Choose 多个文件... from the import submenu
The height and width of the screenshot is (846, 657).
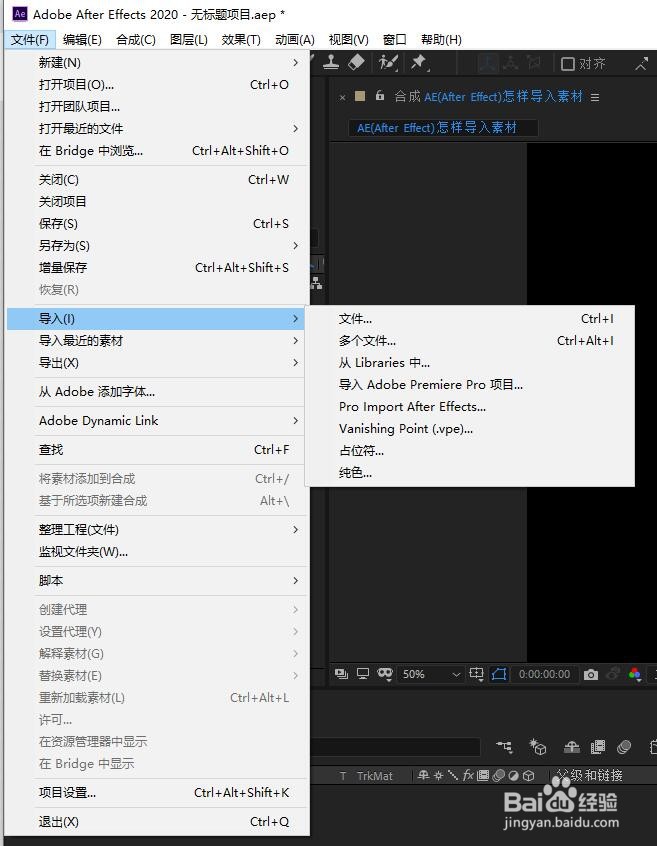[470, 341]
